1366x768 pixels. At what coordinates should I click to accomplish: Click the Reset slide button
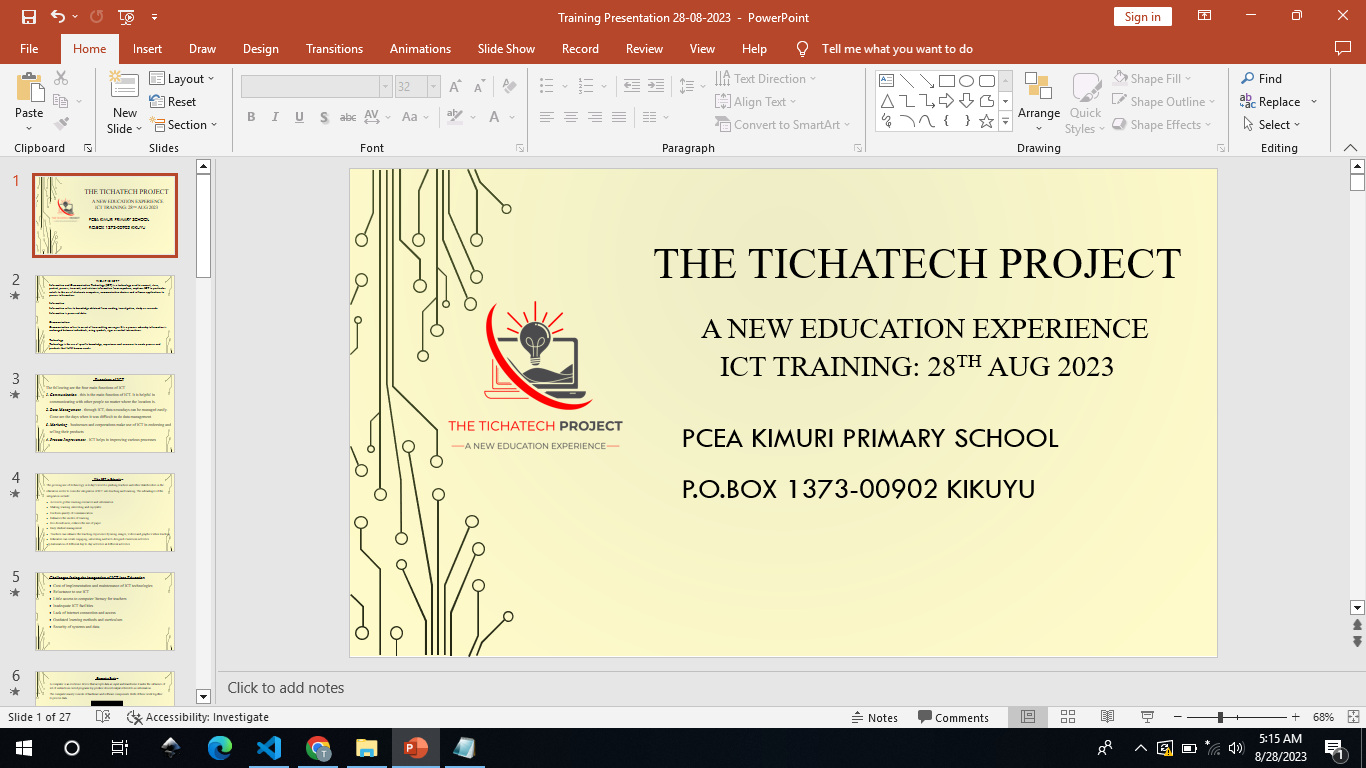pos(174,102)
